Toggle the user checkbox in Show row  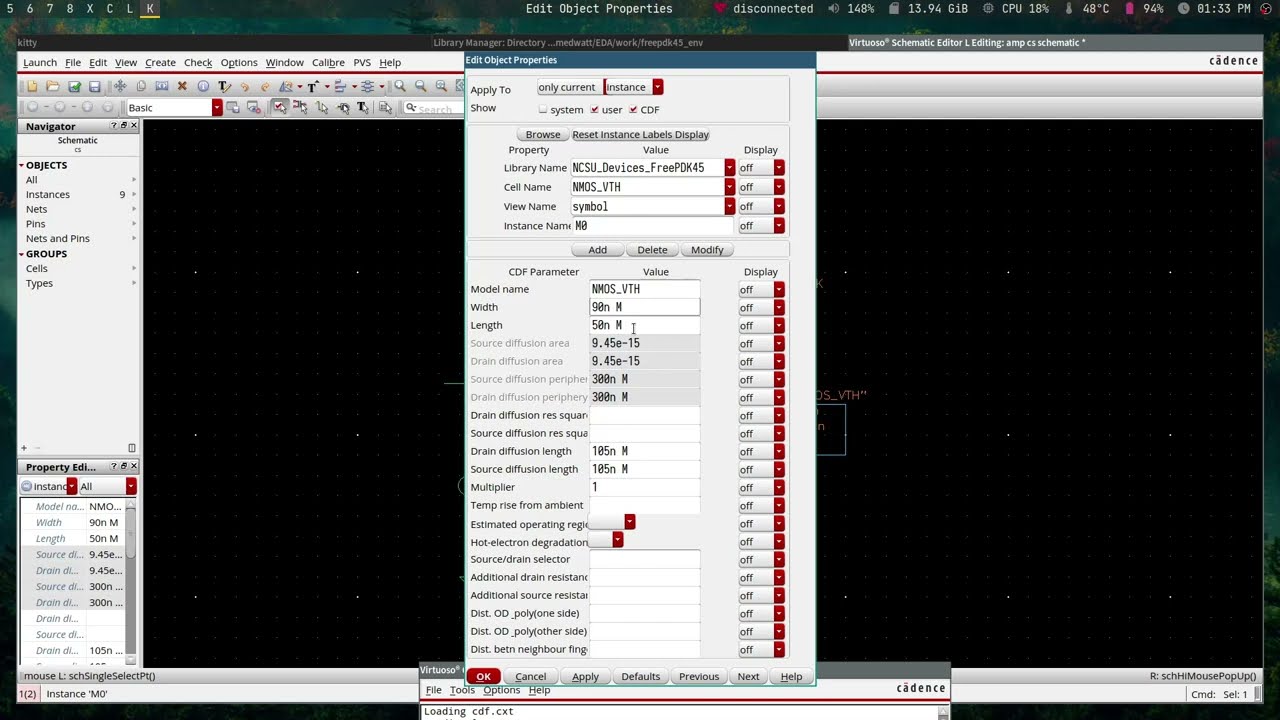click(594, 109)
